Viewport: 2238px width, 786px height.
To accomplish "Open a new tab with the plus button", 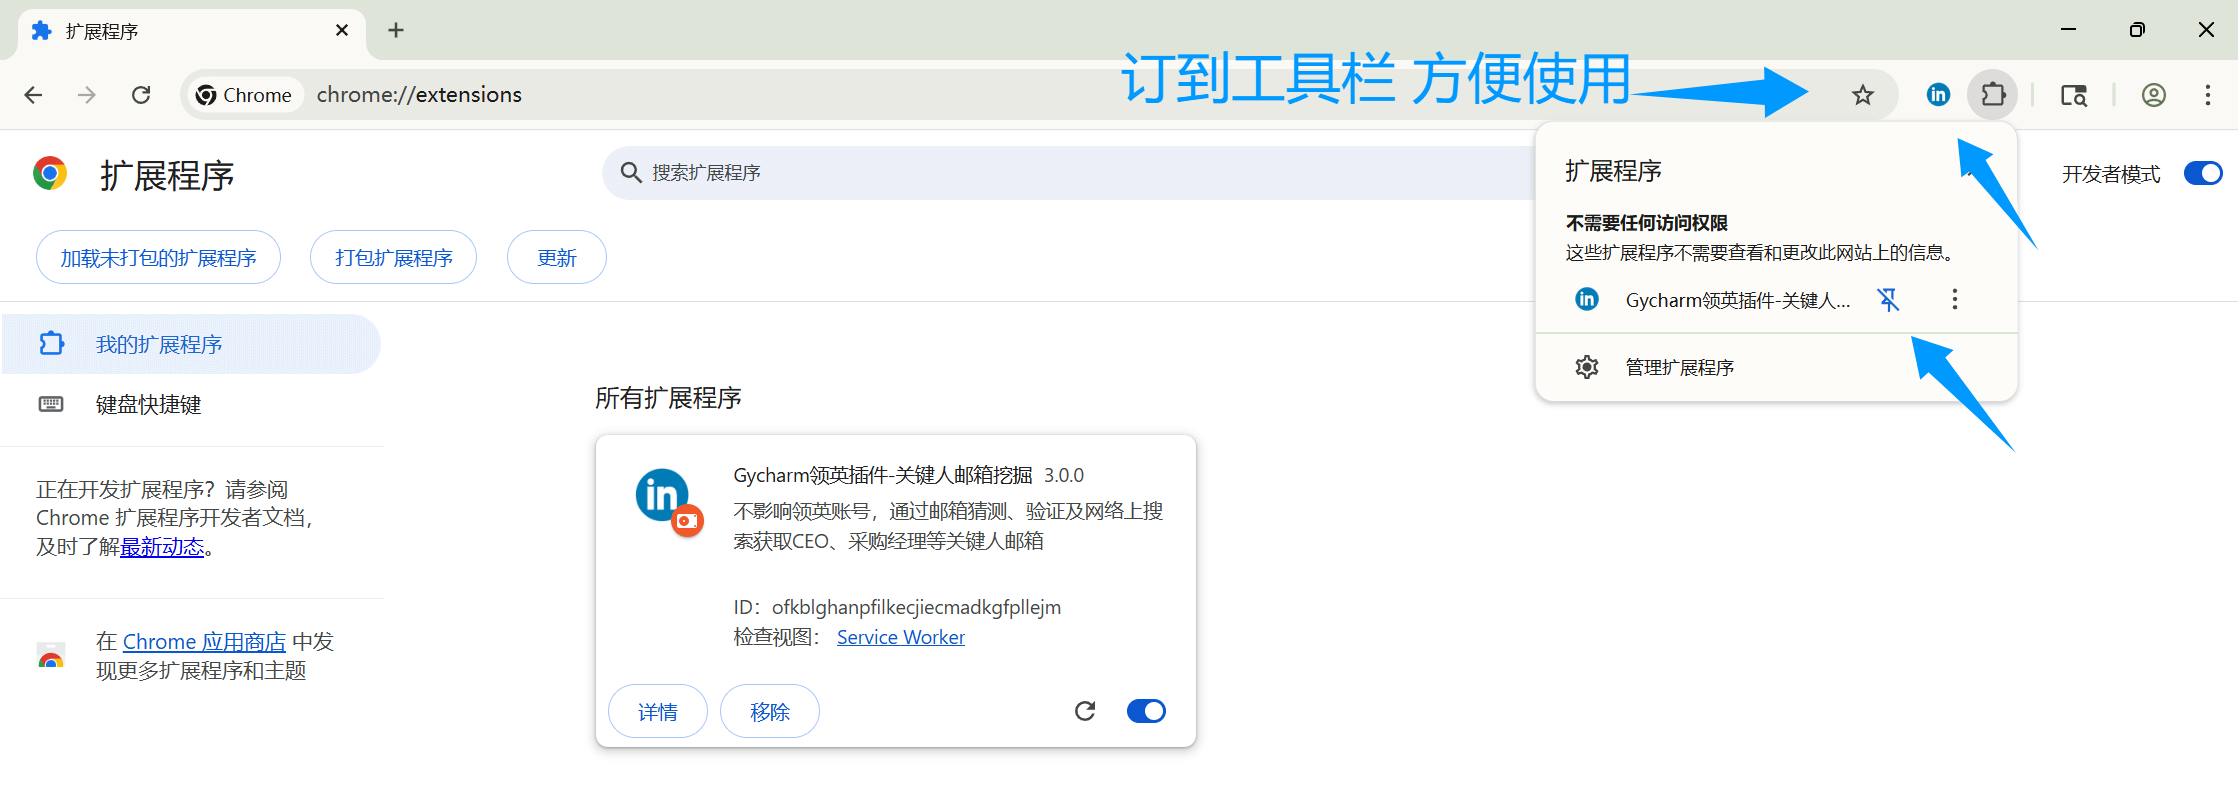I will [x=396, y=30].
